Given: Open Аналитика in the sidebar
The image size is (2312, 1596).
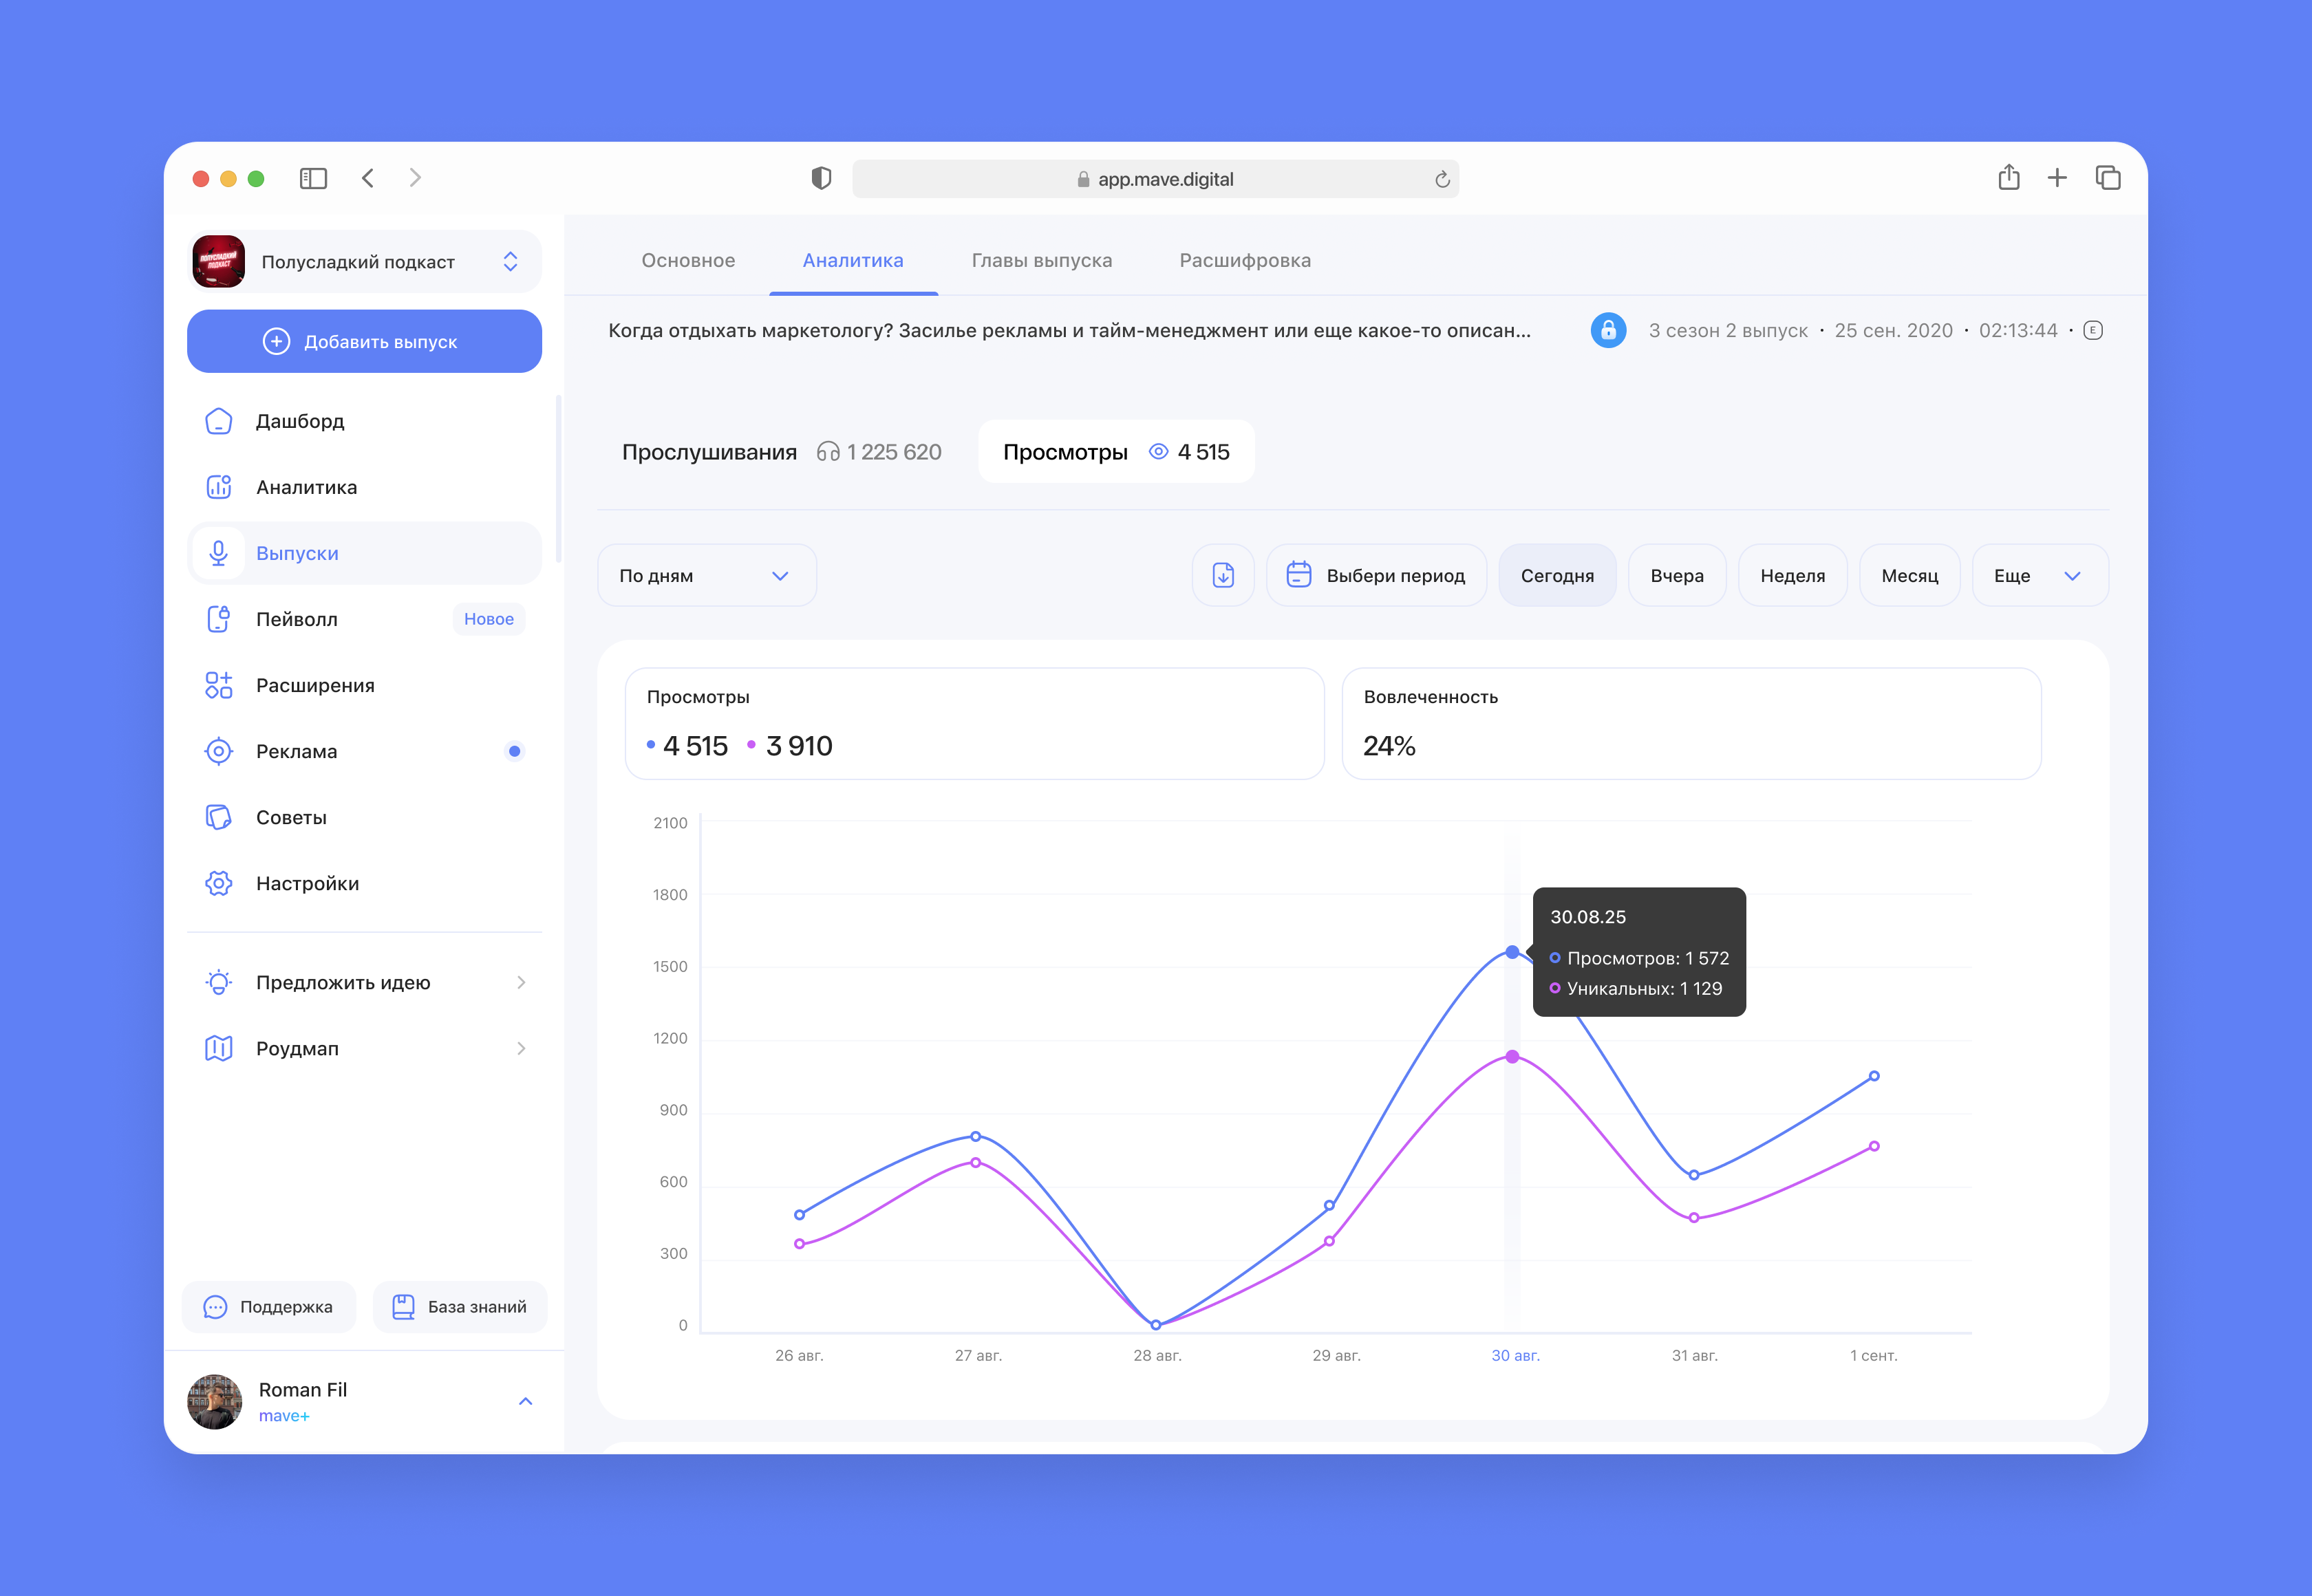Looking at the screenshot, I should click(x=364, y=487).
